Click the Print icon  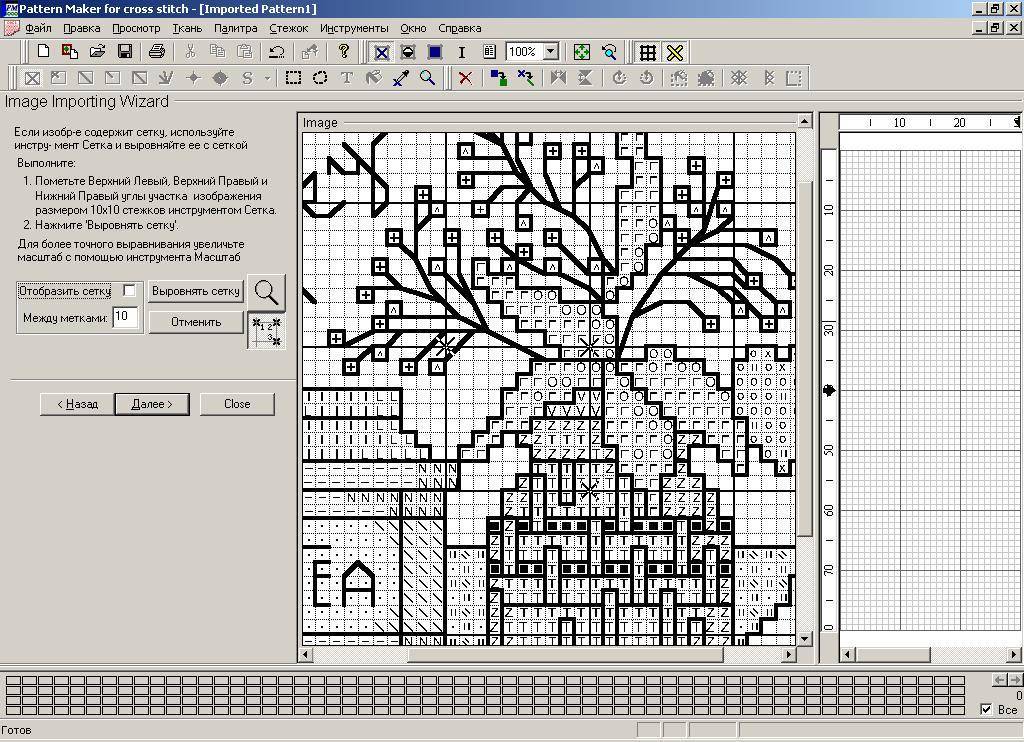click(157, 52)
